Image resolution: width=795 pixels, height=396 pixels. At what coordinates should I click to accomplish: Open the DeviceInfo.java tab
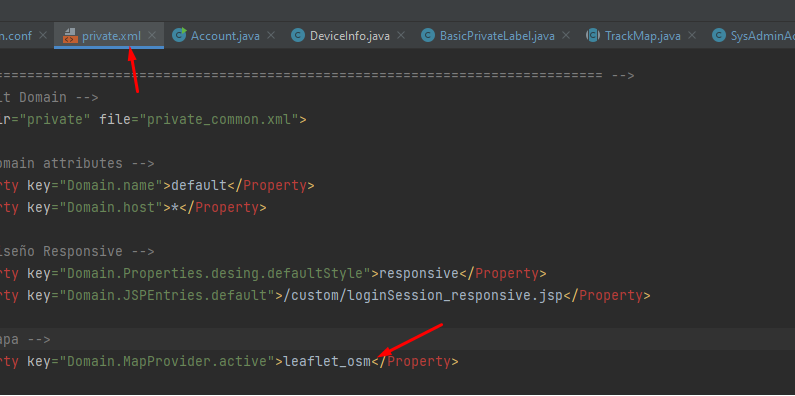pos(350,36)
